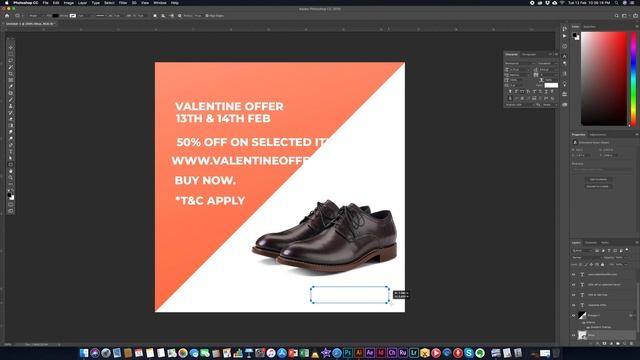This screenshot has width=640, height=360.
Task: Select the Rectangular Marquee tool
Action: (x=11, y=54)
